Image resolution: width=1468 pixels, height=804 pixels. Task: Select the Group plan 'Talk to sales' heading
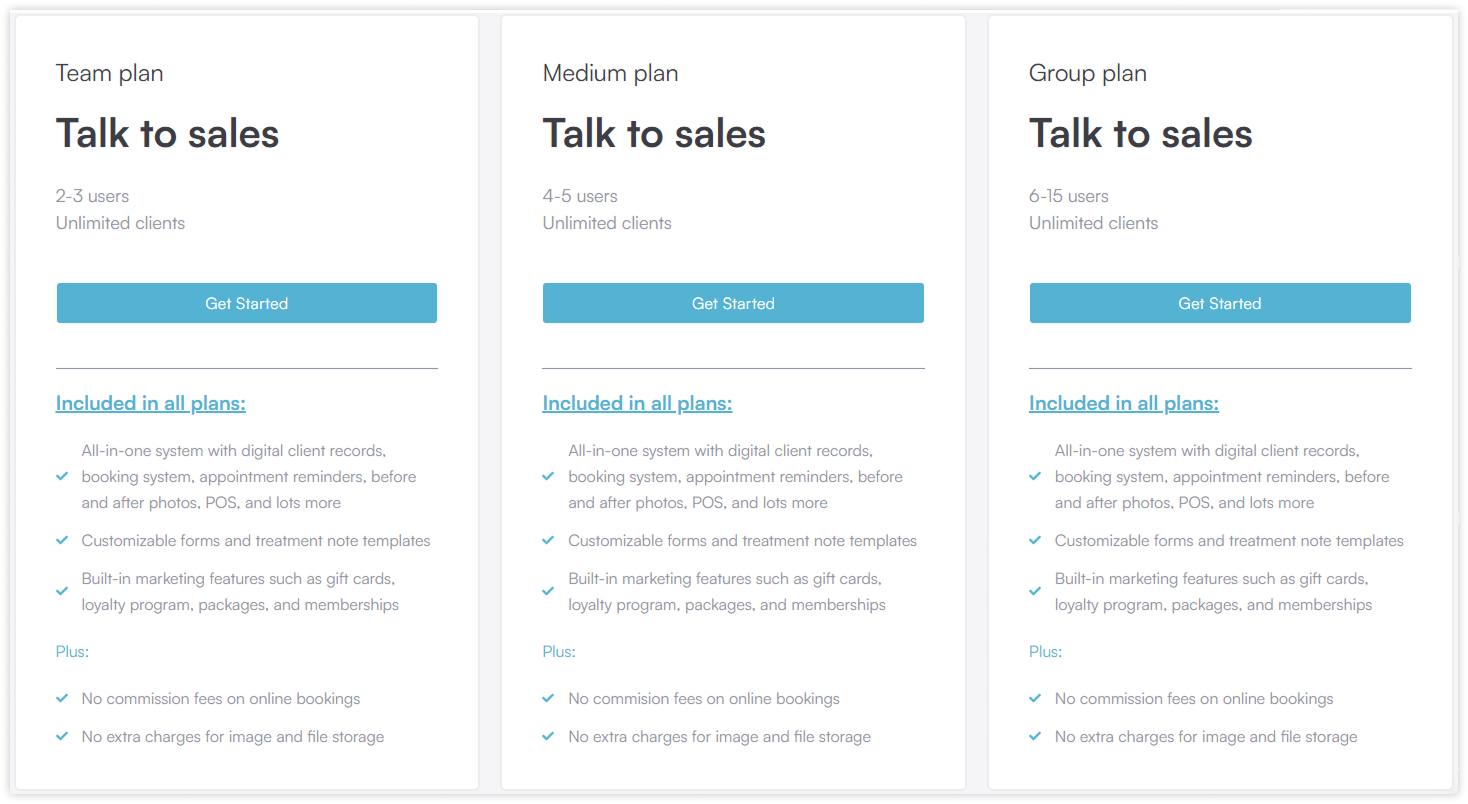(x=1141, y=134)
